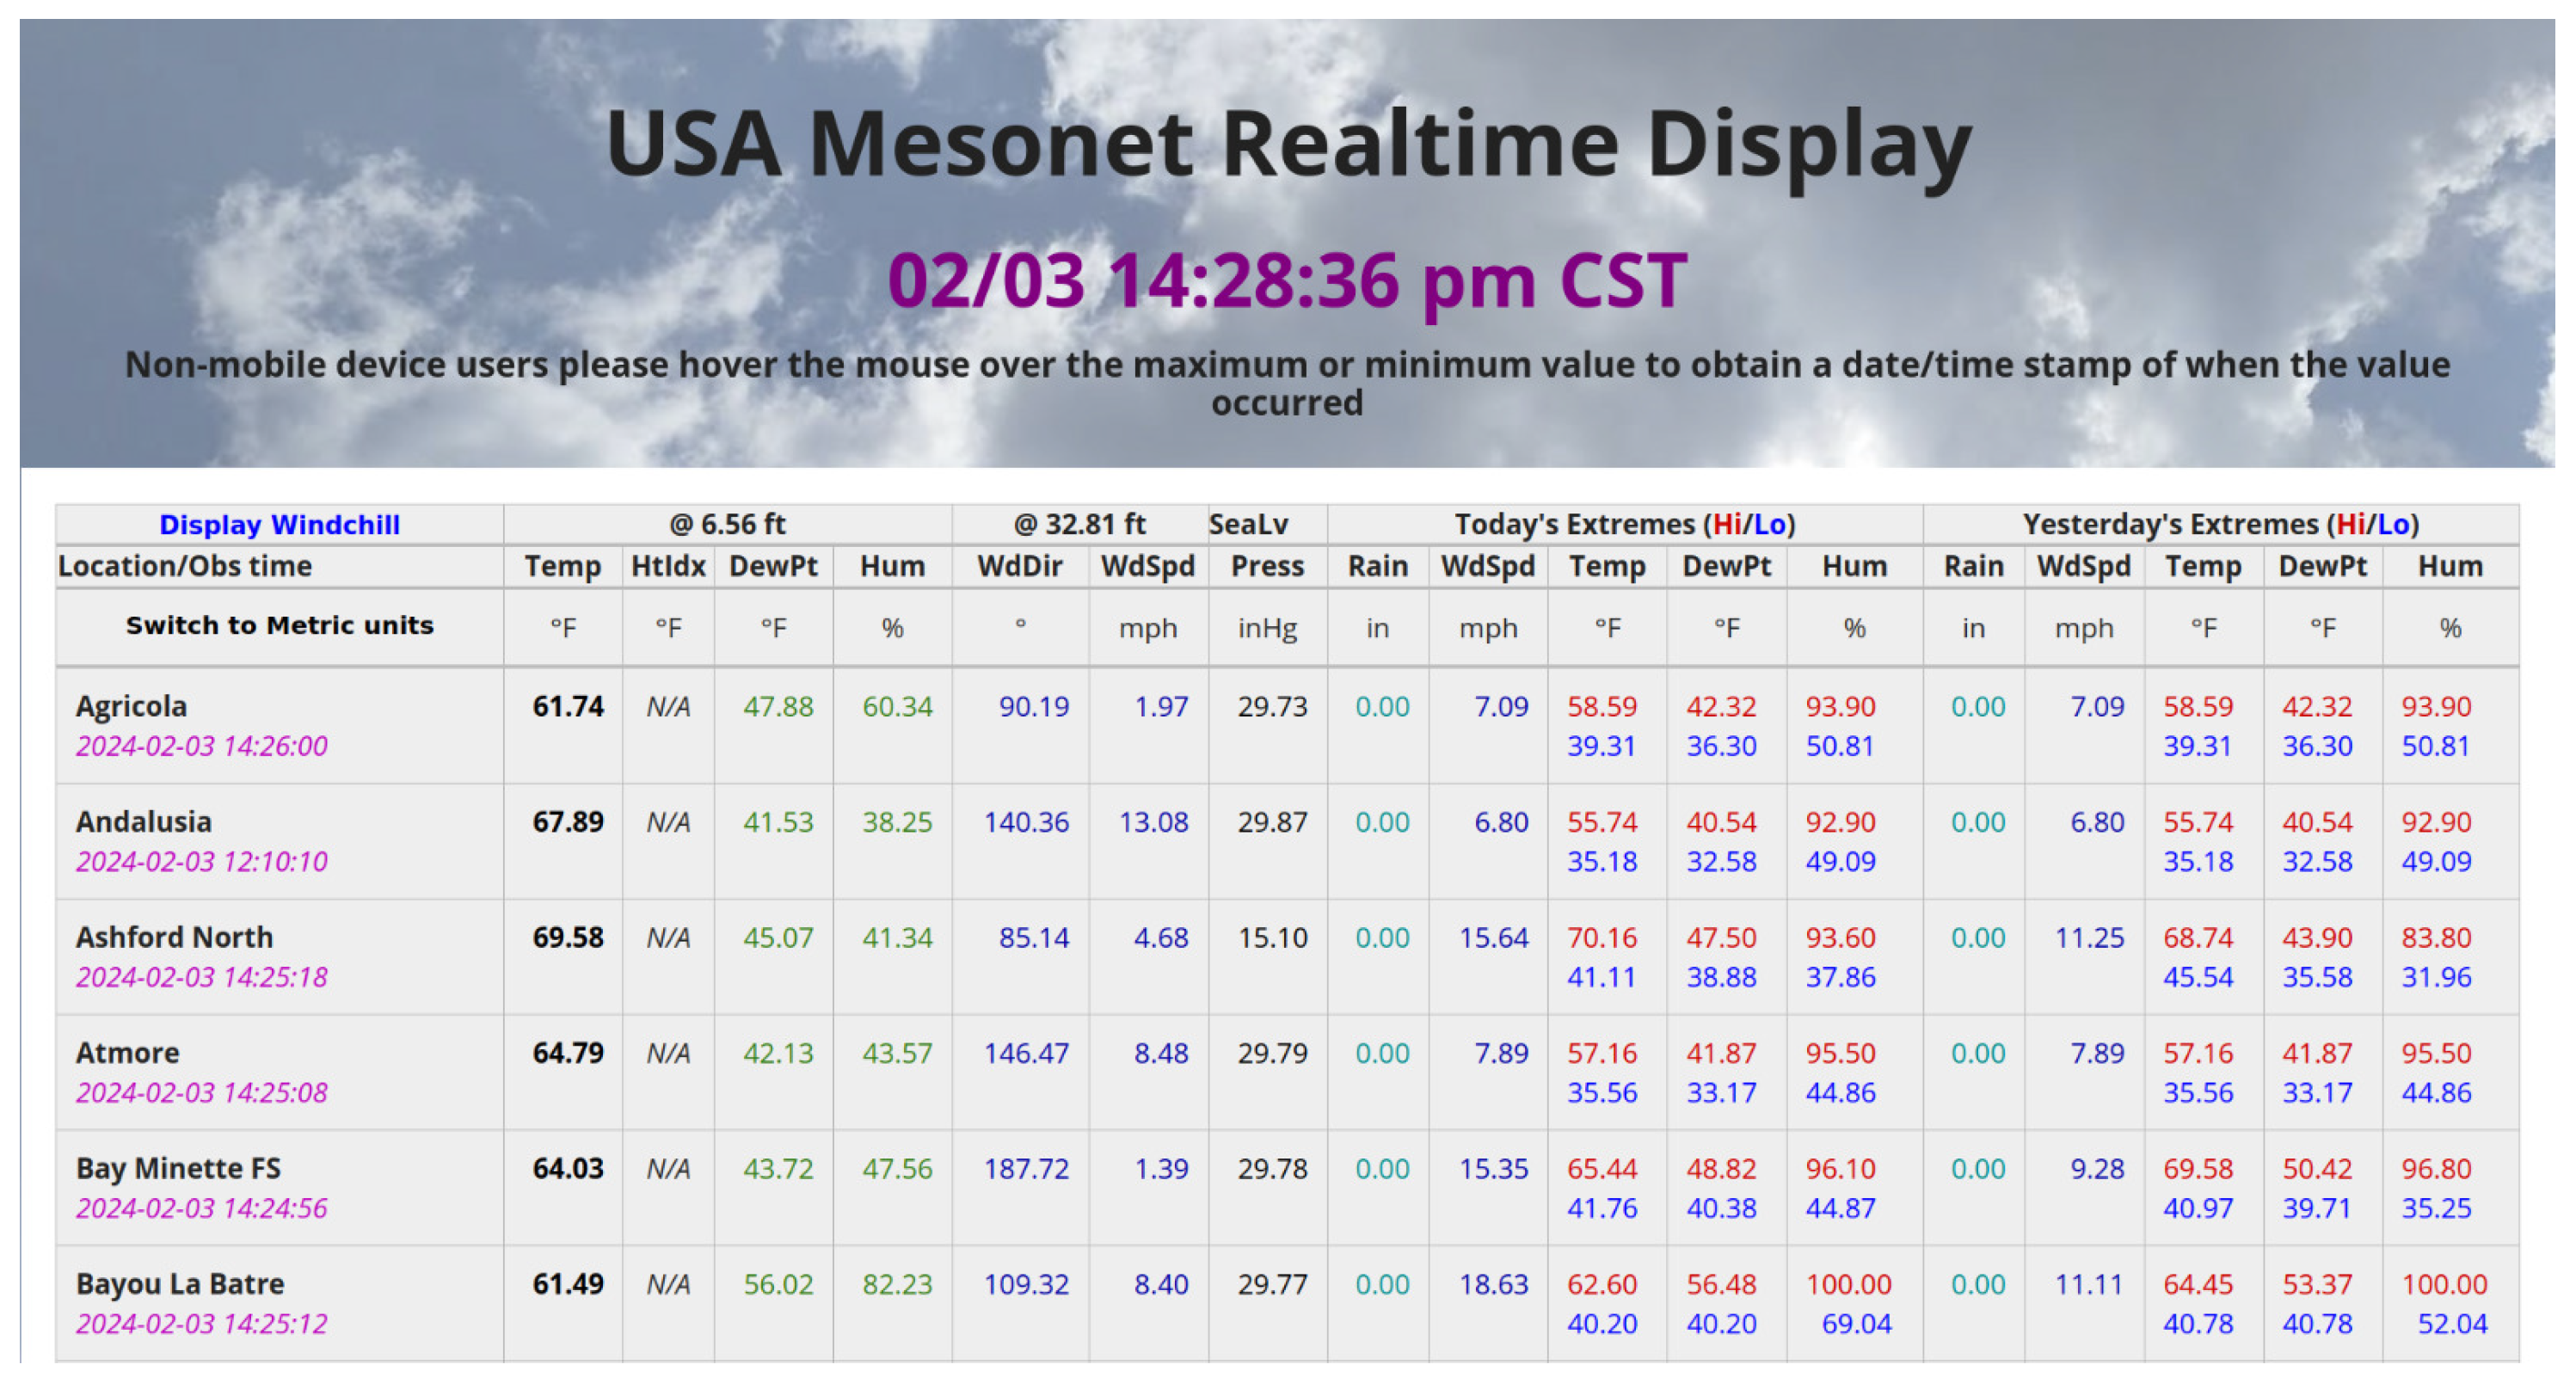Click Atmore current temperature 64.79
The width and height of the screenshot is (2576, 1389).
click(x=567, y=1052)
